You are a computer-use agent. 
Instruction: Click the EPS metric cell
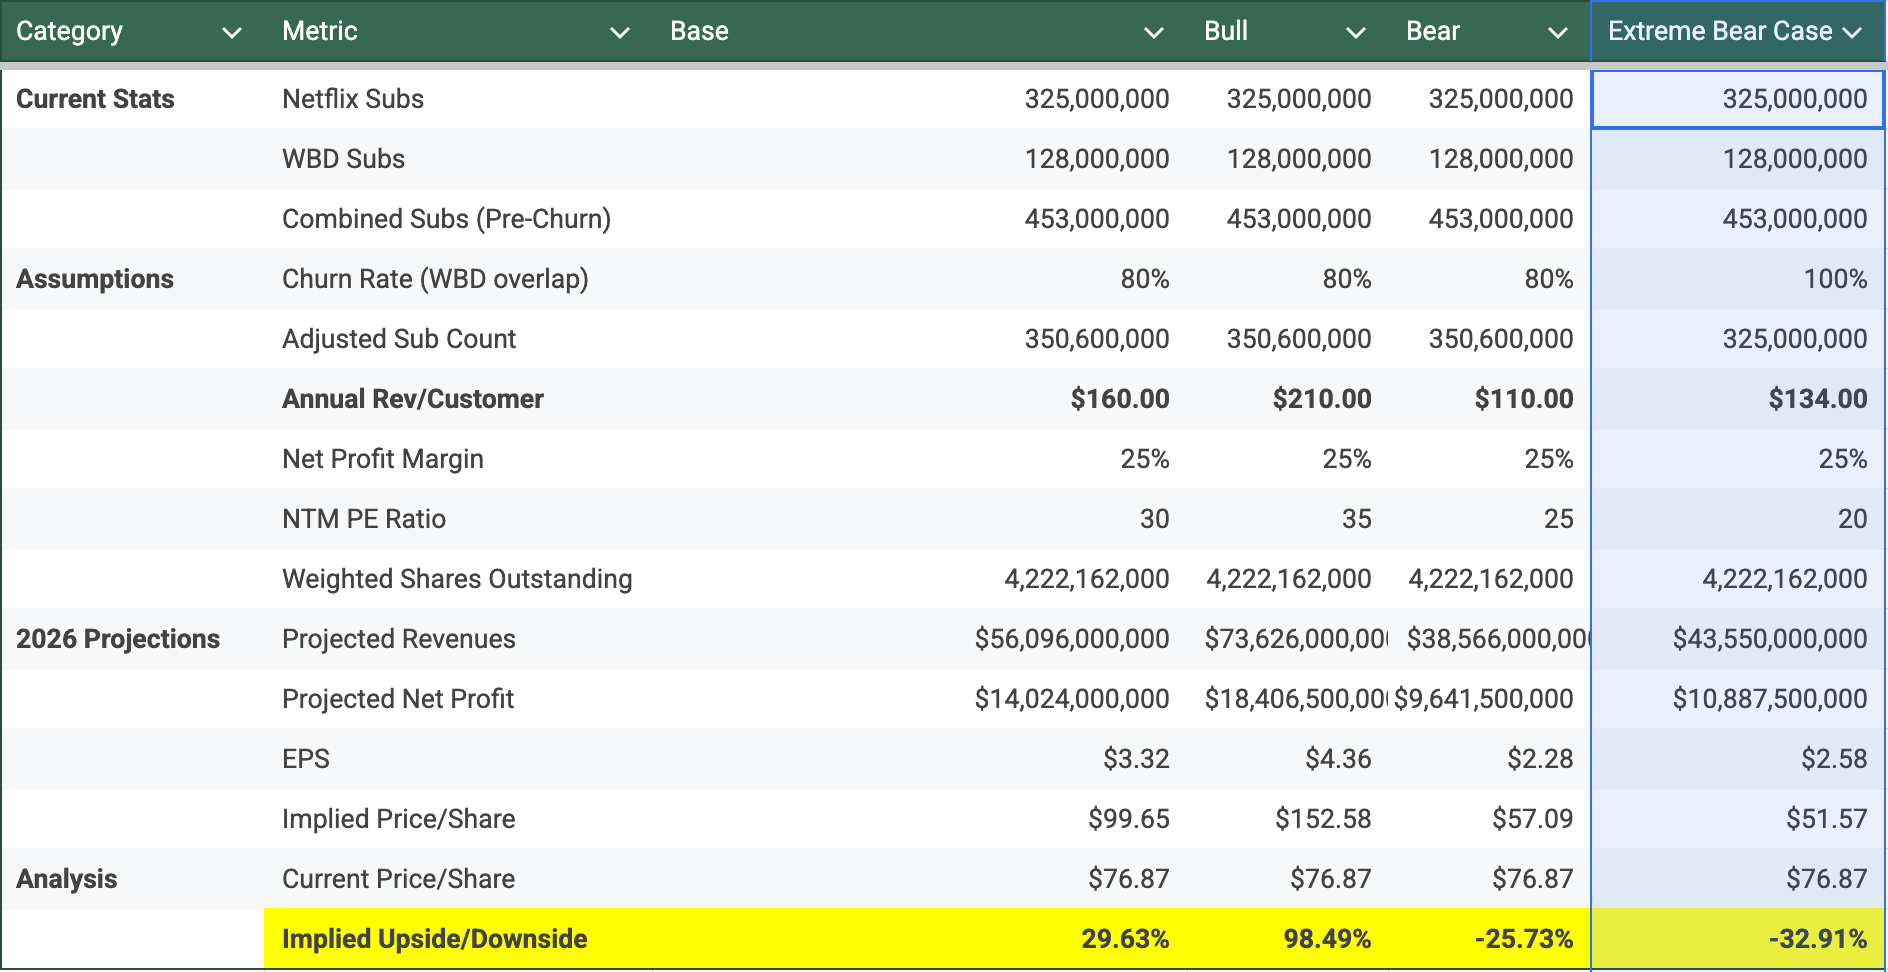(x=459, y=759)
